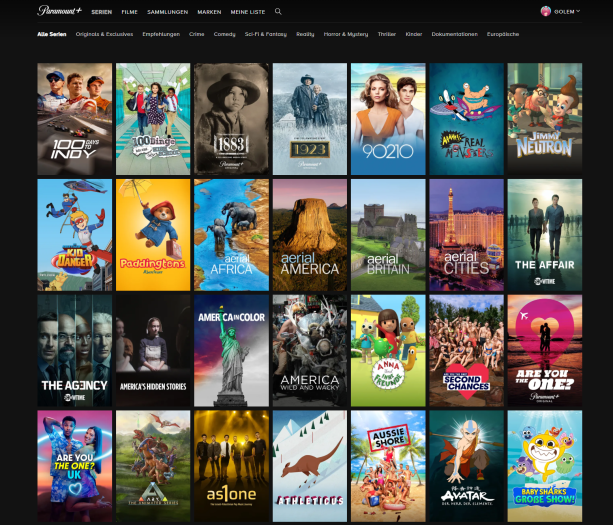Open the As One poster
Image resolution: width=613 pixels, height=525 pixels.
[x=231, y=466]
